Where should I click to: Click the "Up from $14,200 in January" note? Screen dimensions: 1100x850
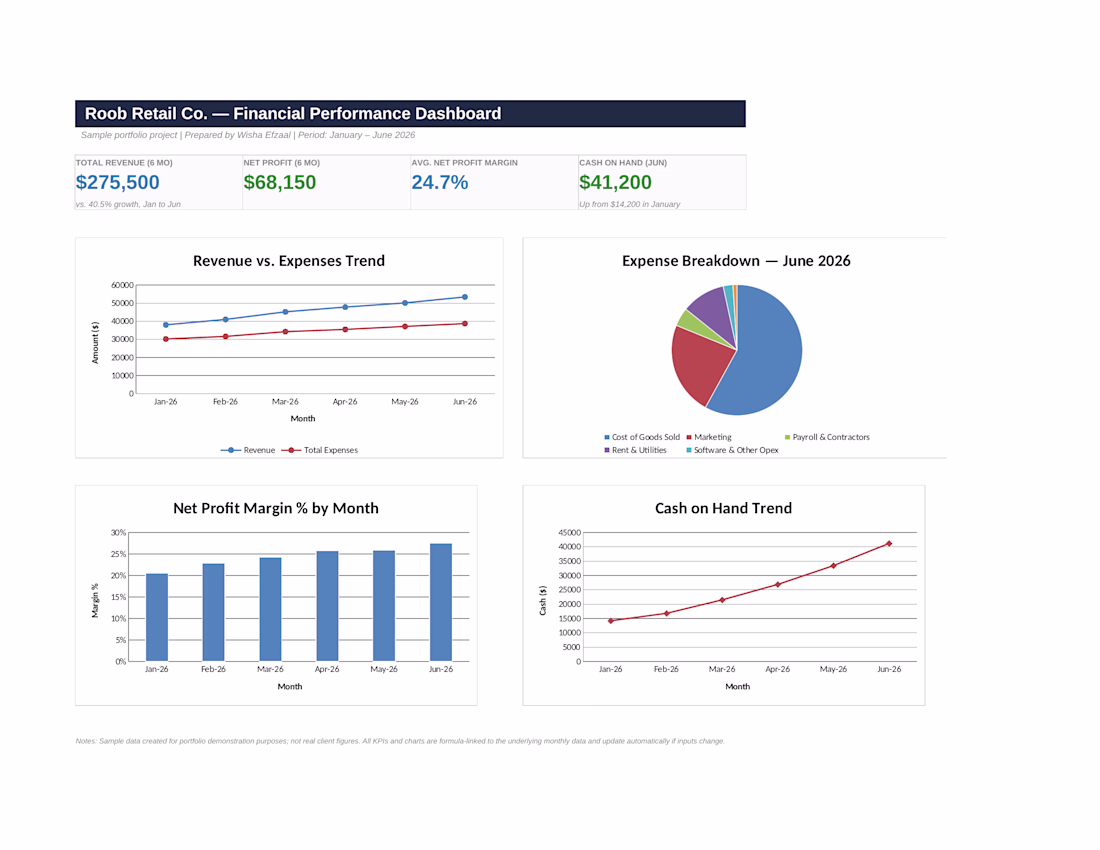pyautogui.click(x=629, y=204)
